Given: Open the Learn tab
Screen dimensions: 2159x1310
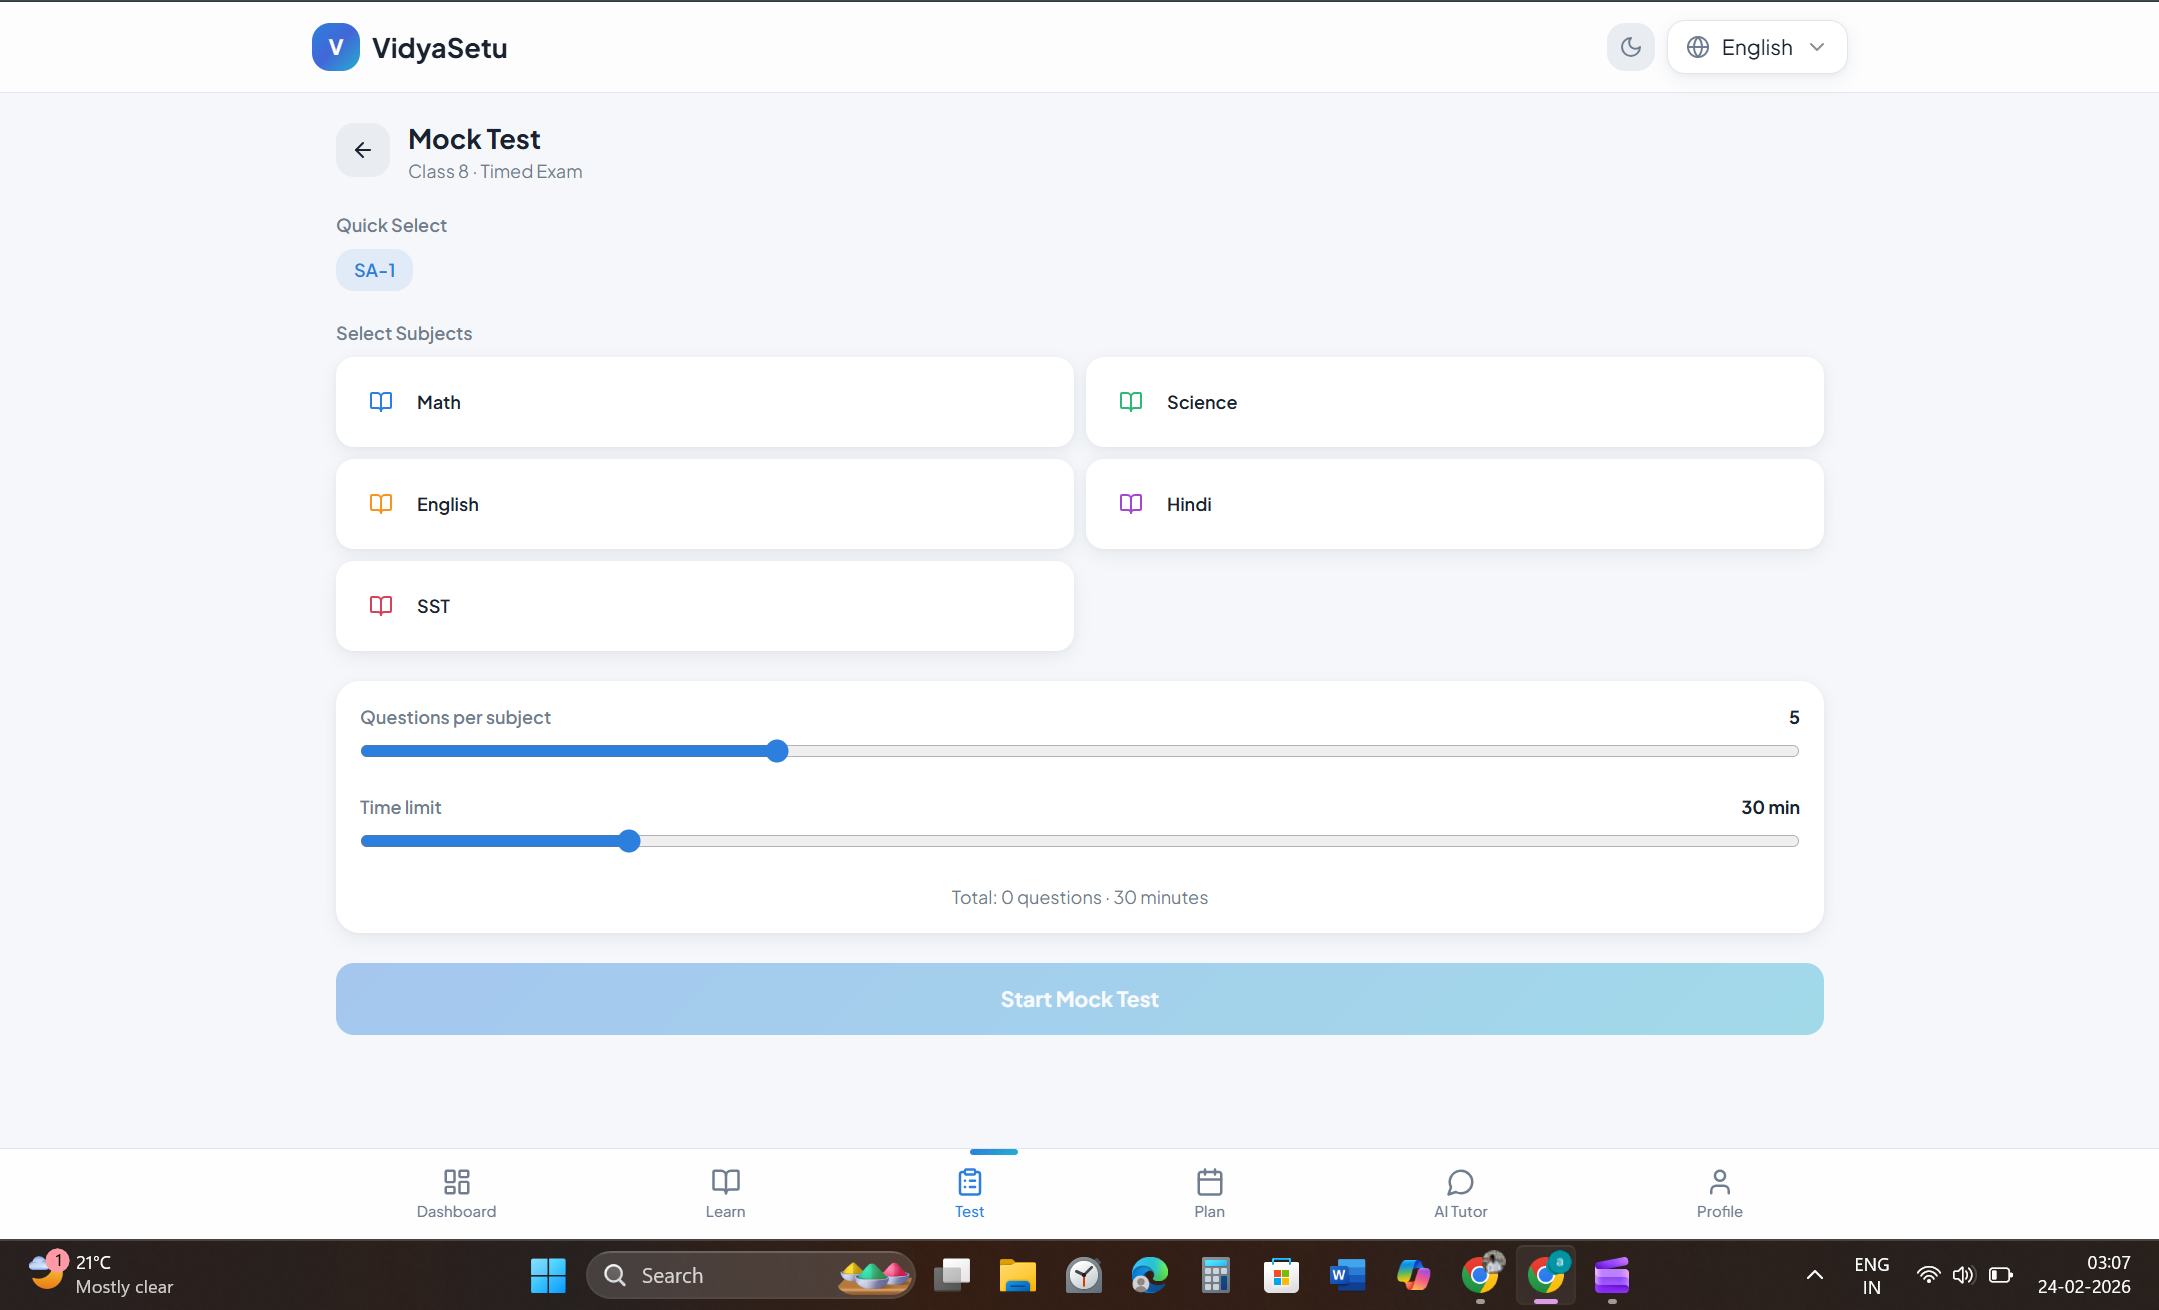Looking at the screenshot, I should tap(725, 1193).
